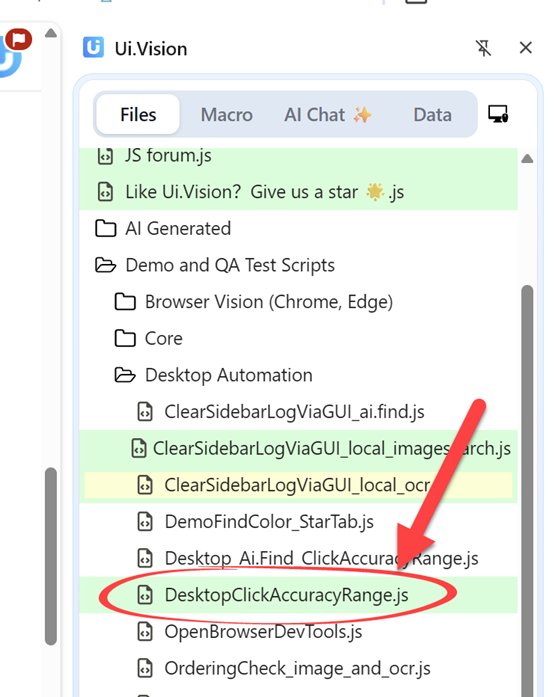555x697 pixels.
Task: Click the Ui.Vision logo icon
Action: coord(93,48)
